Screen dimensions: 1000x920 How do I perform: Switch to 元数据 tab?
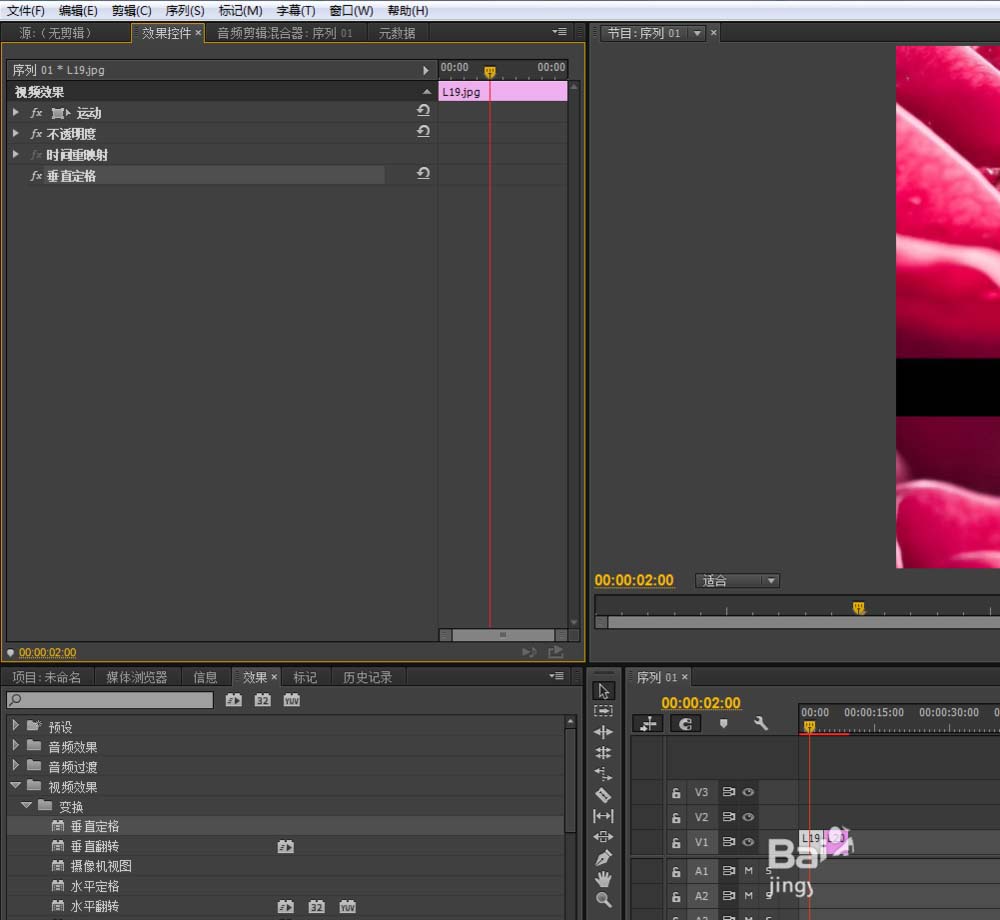[x=397, y=33]
